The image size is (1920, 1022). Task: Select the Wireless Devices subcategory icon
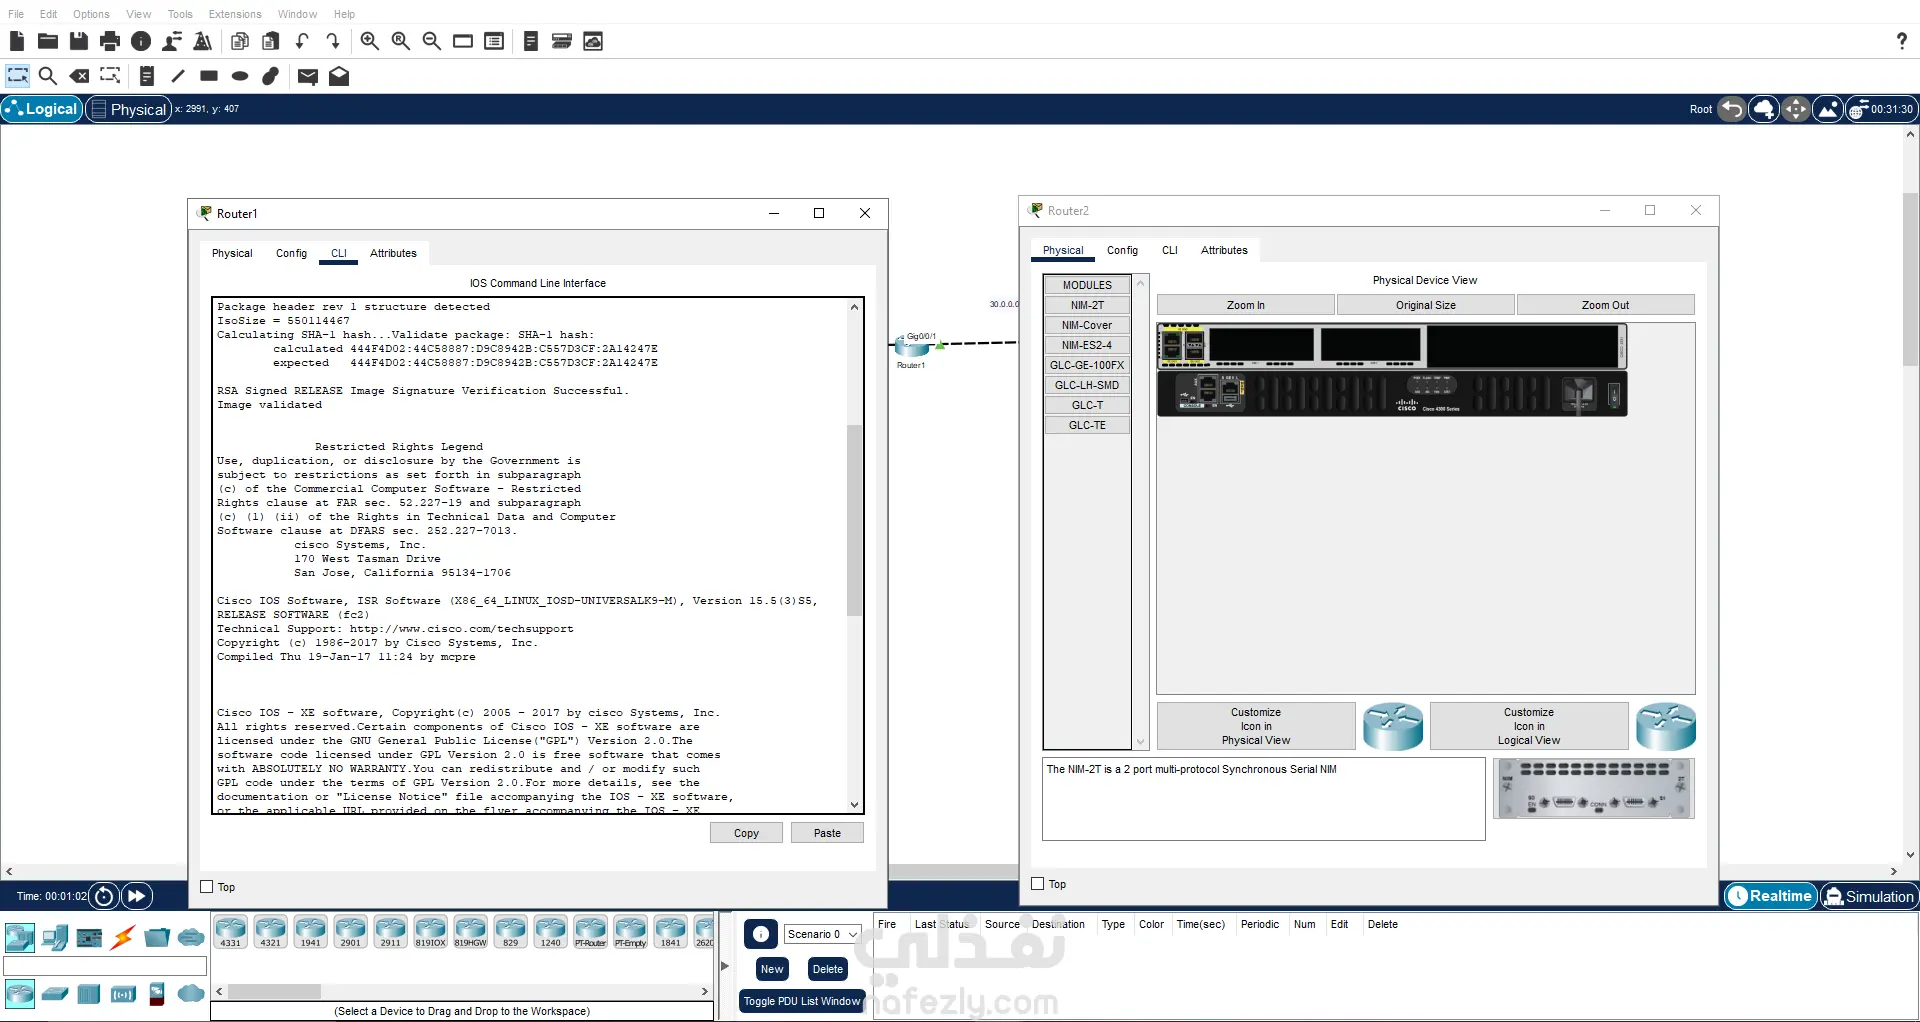[123, 994]
